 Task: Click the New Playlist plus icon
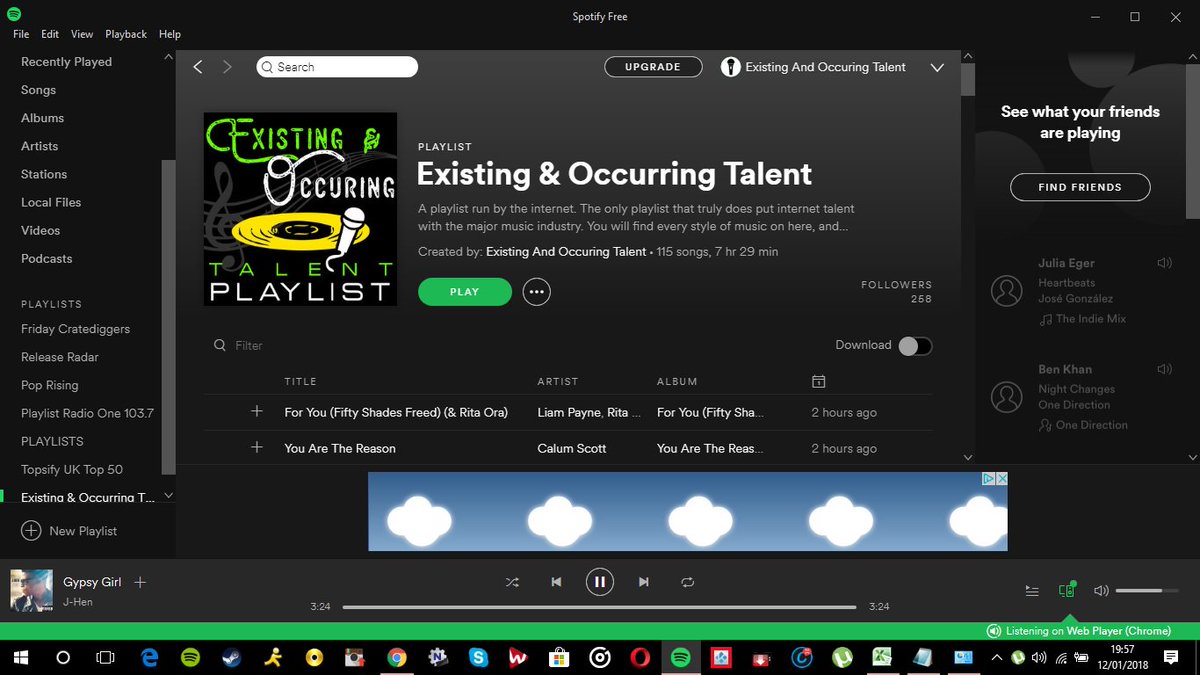[31, 531]
